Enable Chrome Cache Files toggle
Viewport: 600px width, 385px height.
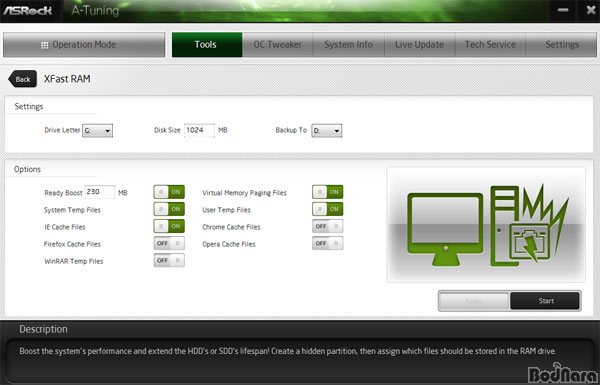[328, 227]
